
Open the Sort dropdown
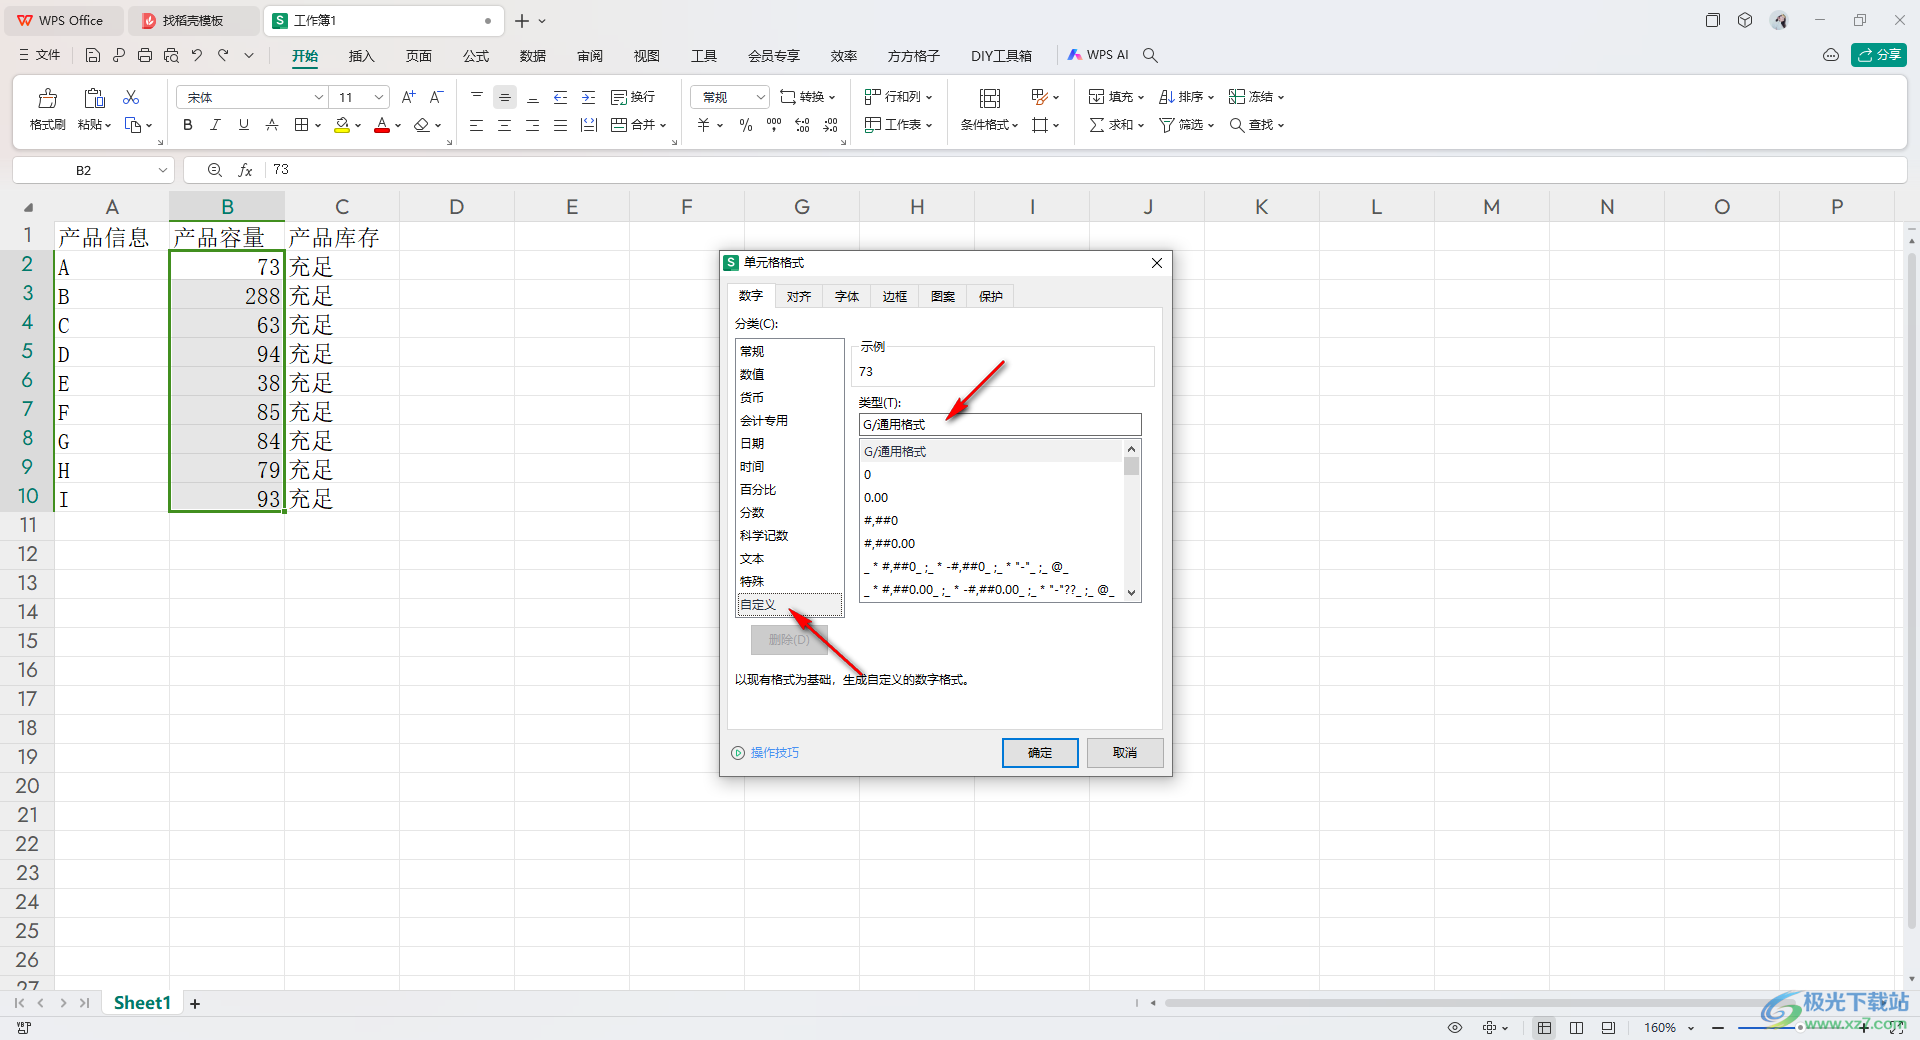pyautogui.click(x=1186, y=97)
